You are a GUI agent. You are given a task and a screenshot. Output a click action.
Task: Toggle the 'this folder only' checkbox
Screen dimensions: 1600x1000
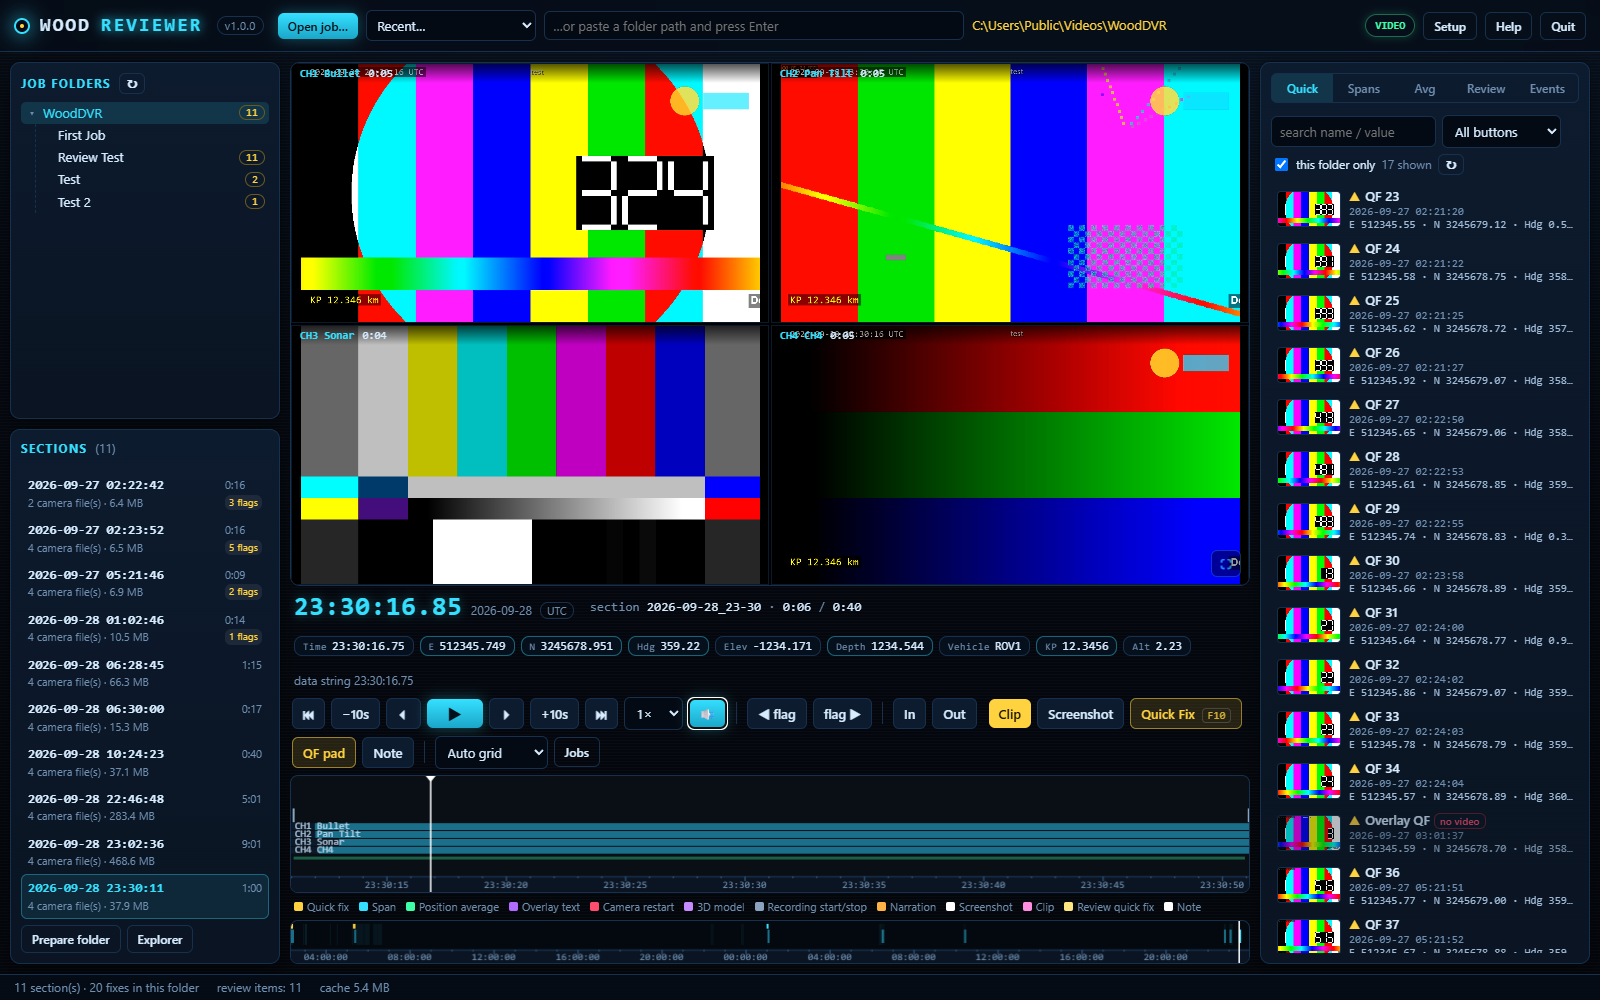[x=1281, y=164]
